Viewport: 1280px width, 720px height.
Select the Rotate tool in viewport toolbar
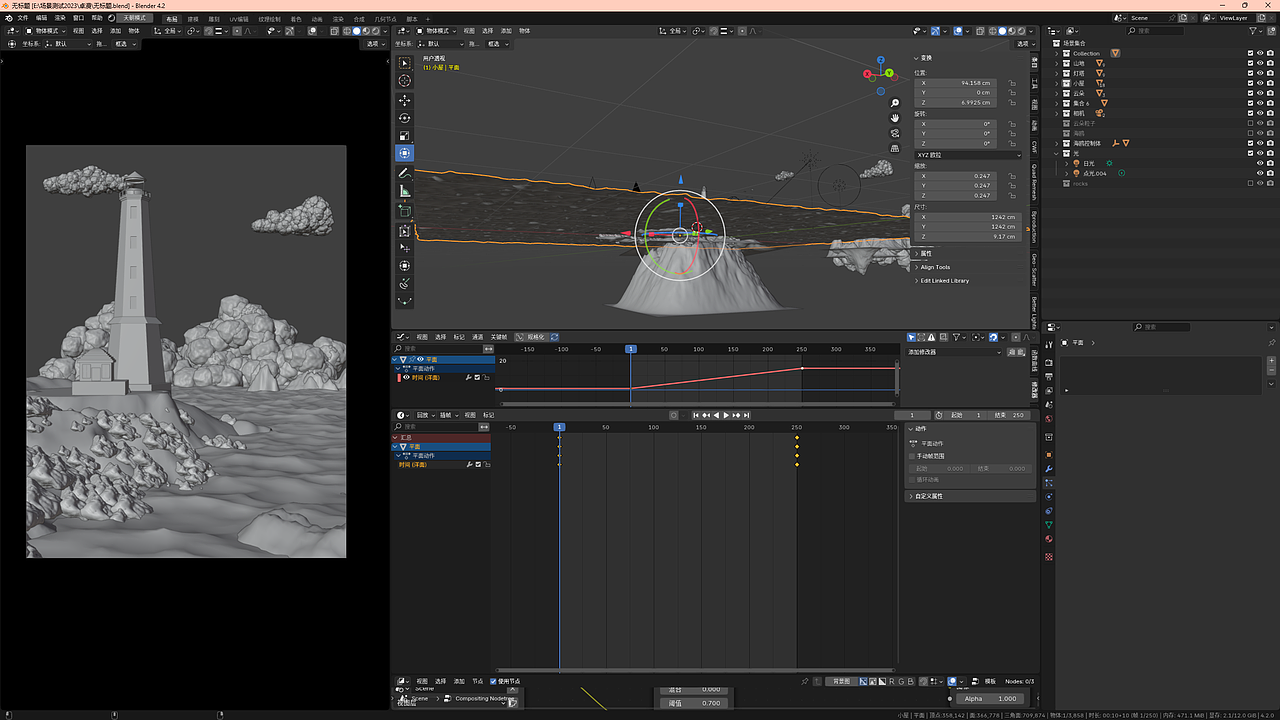(x=404, y=118)
